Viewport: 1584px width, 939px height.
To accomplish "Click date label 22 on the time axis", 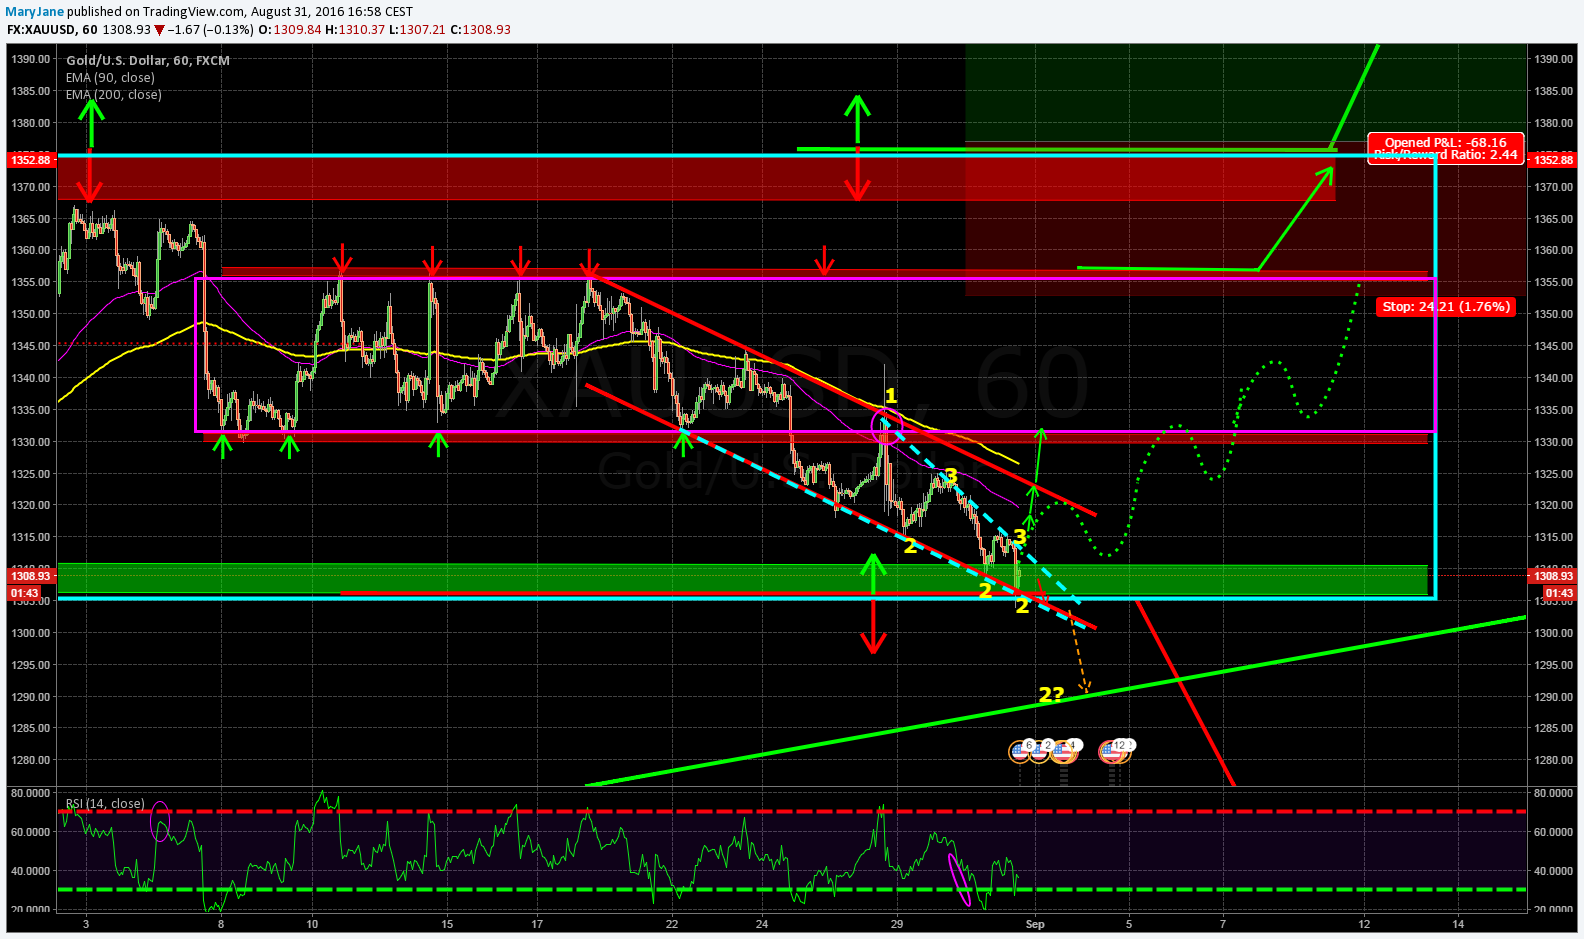I will point(672,924).
